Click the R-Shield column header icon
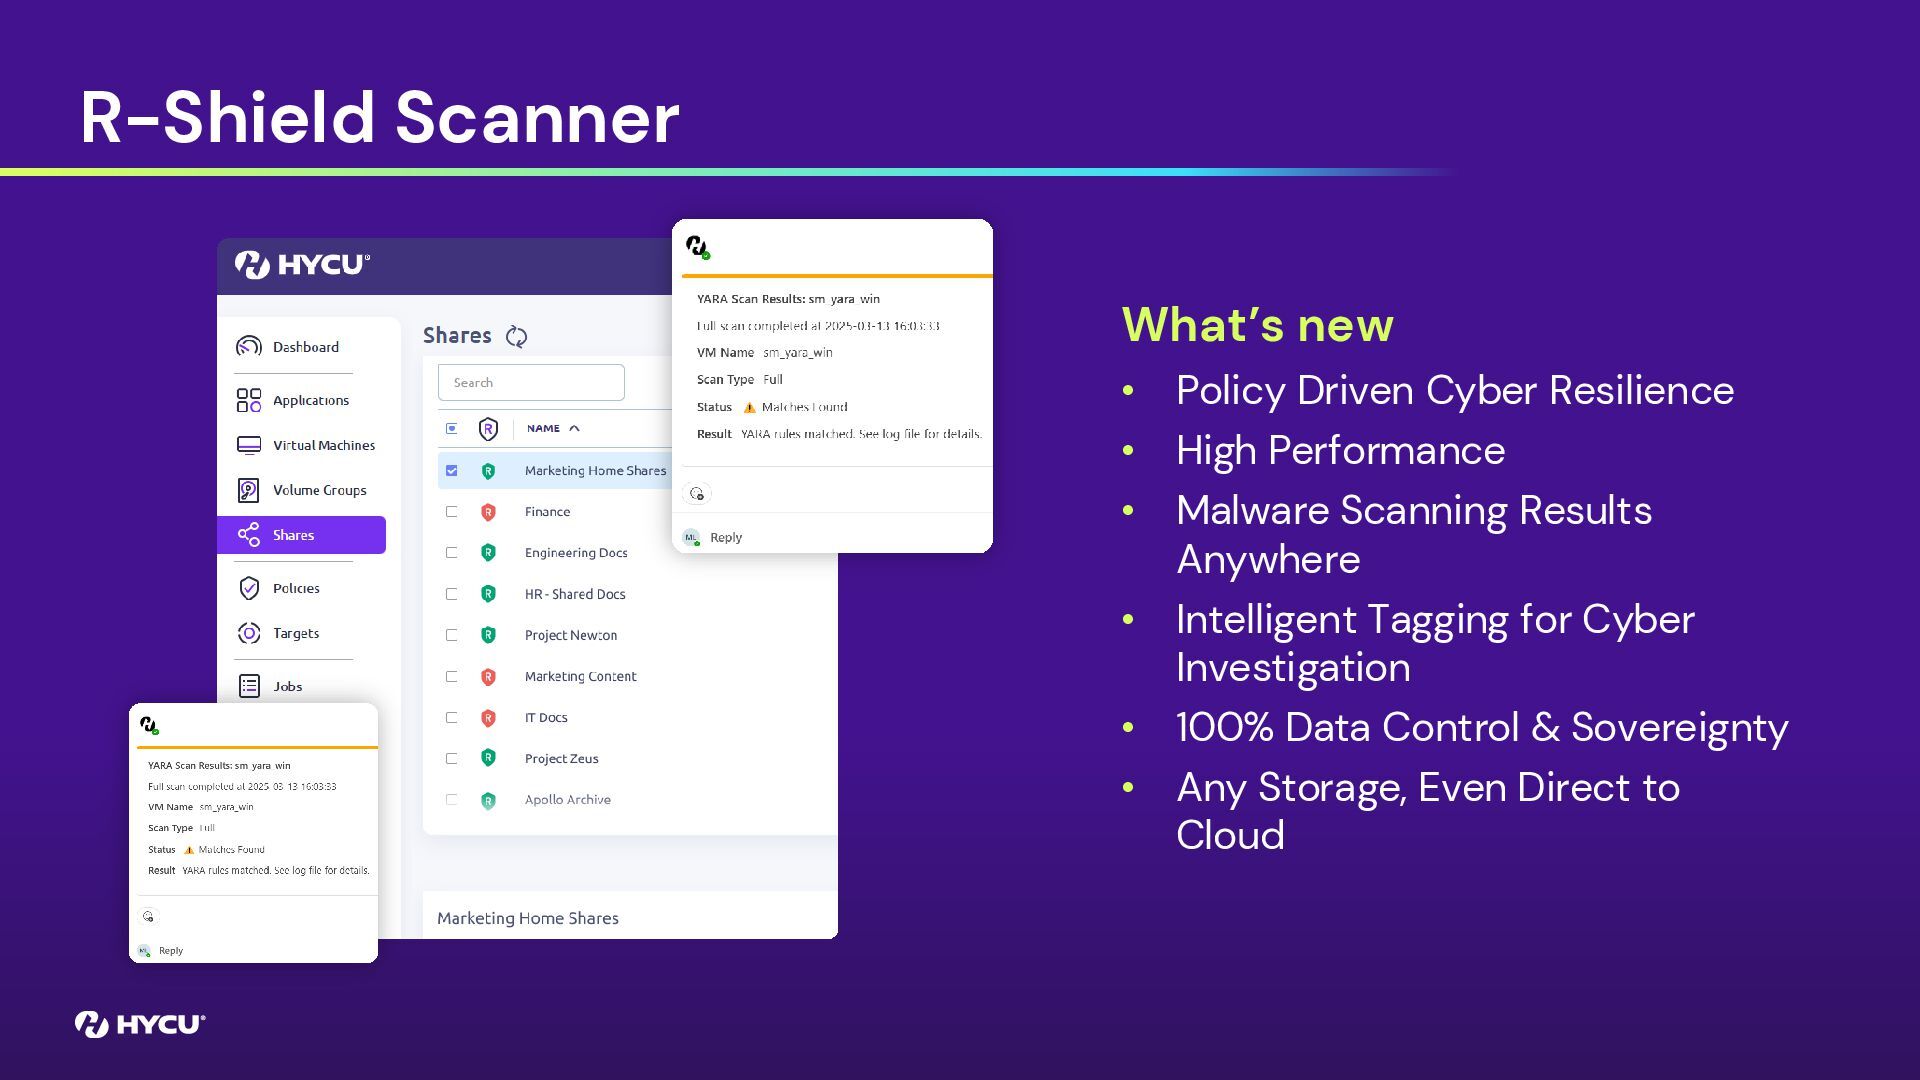Viewport: 1920px width, 1080px height. (x=488, y=429)
